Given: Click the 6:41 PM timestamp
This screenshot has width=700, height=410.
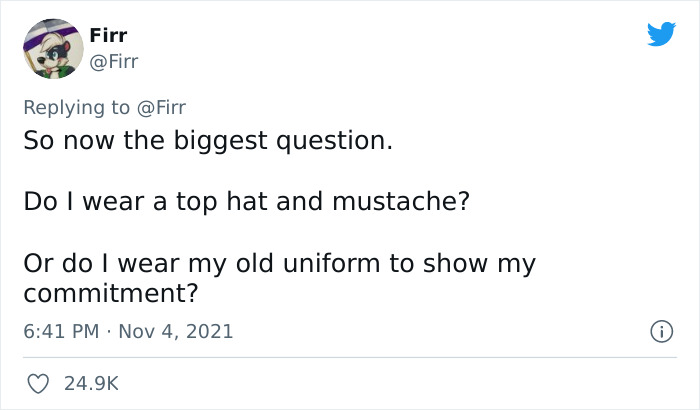Looking at the screenshot, I should [x=59, y=331].
